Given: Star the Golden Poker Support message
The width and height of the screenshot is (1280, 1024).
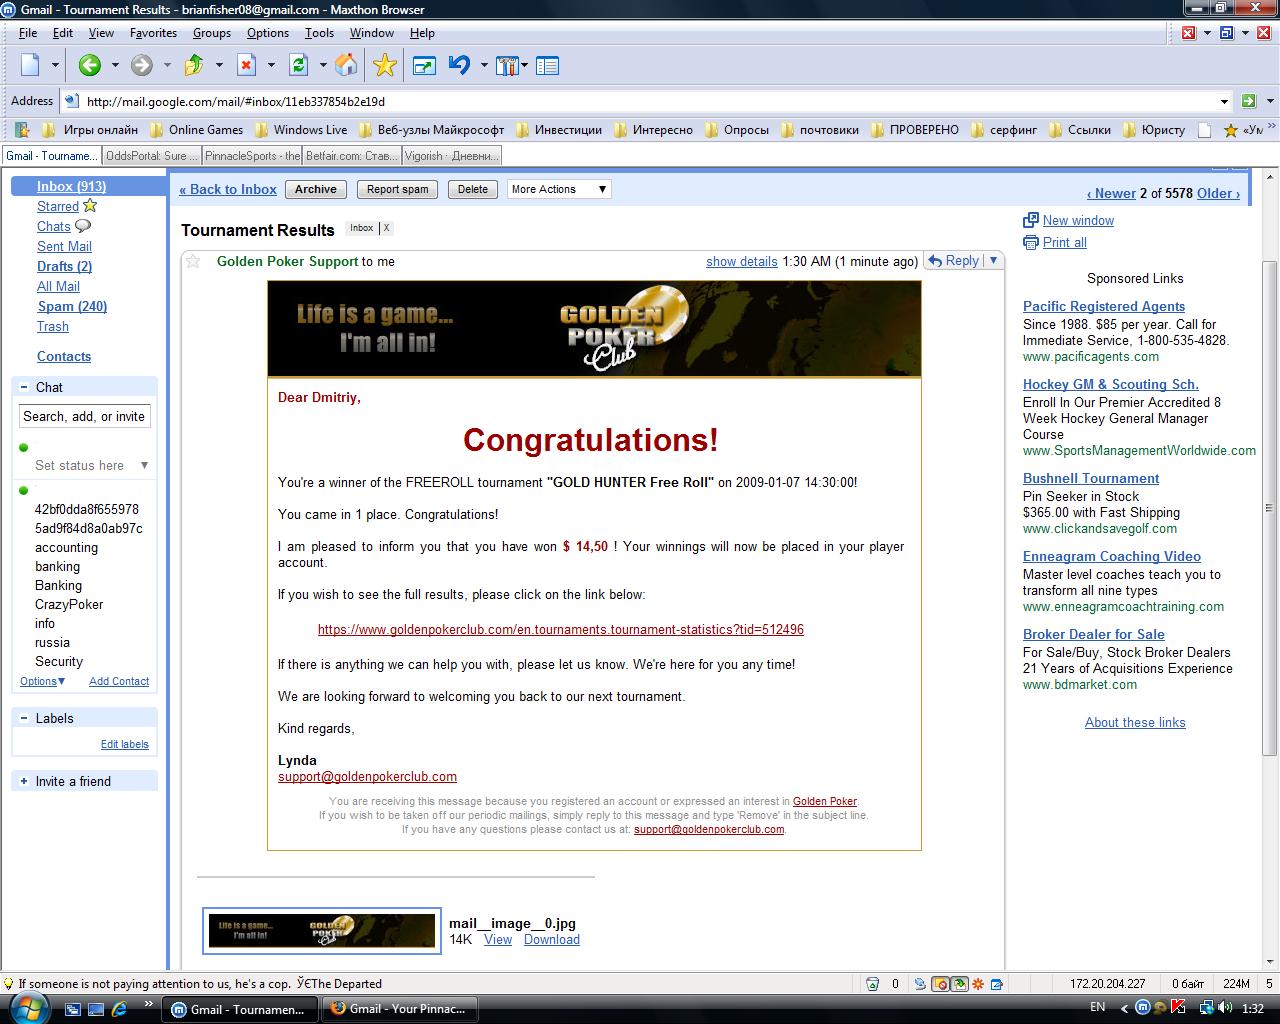Looking at the screenshot, I should coord(194,261).
